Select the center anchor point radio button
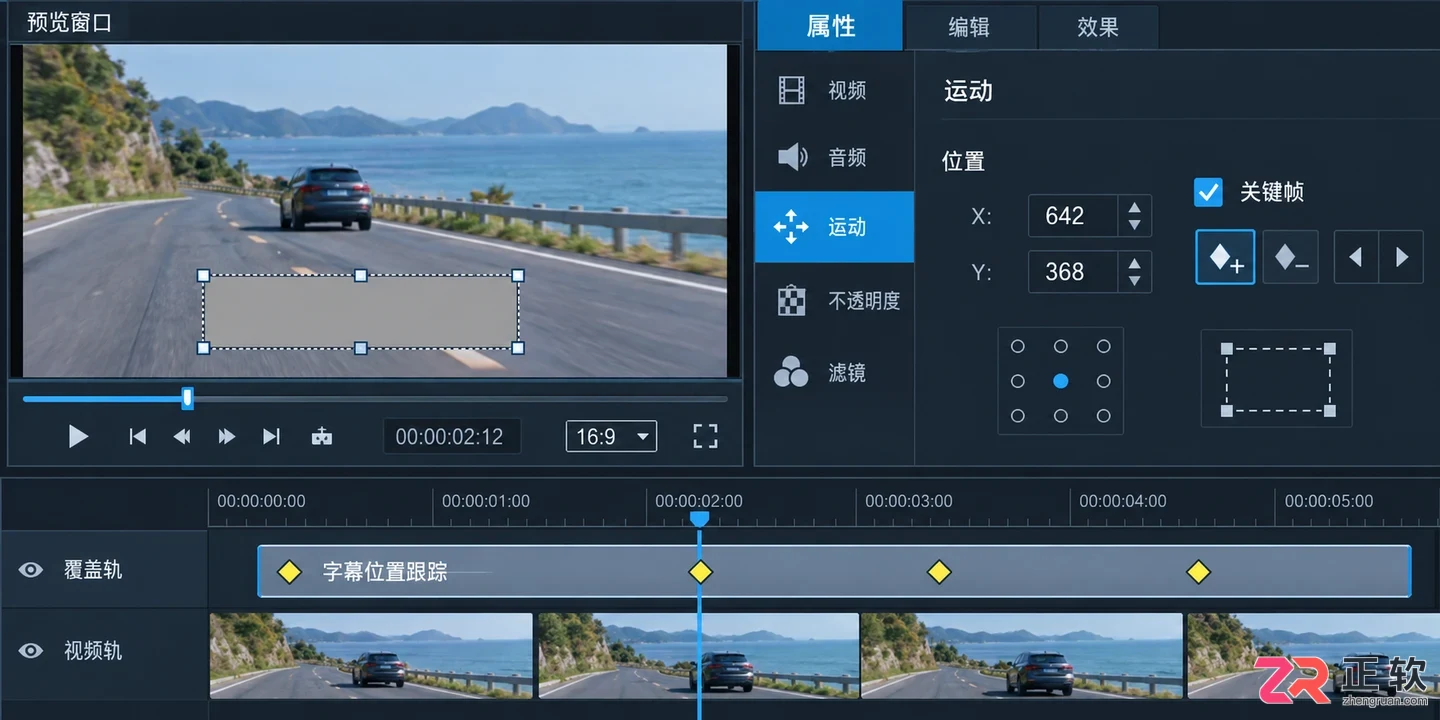 1061,381
